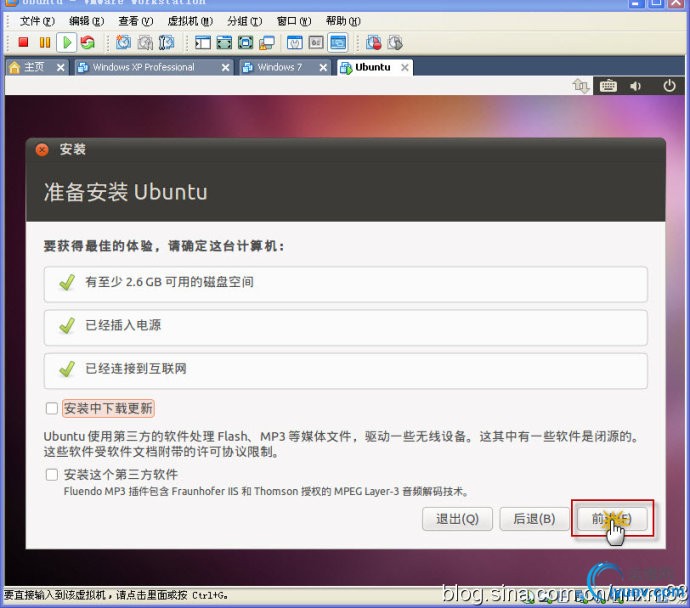Select the highlighted console view icon
Image resolution: width=690 pixels, height=608 pixels.
coord(338,42)
